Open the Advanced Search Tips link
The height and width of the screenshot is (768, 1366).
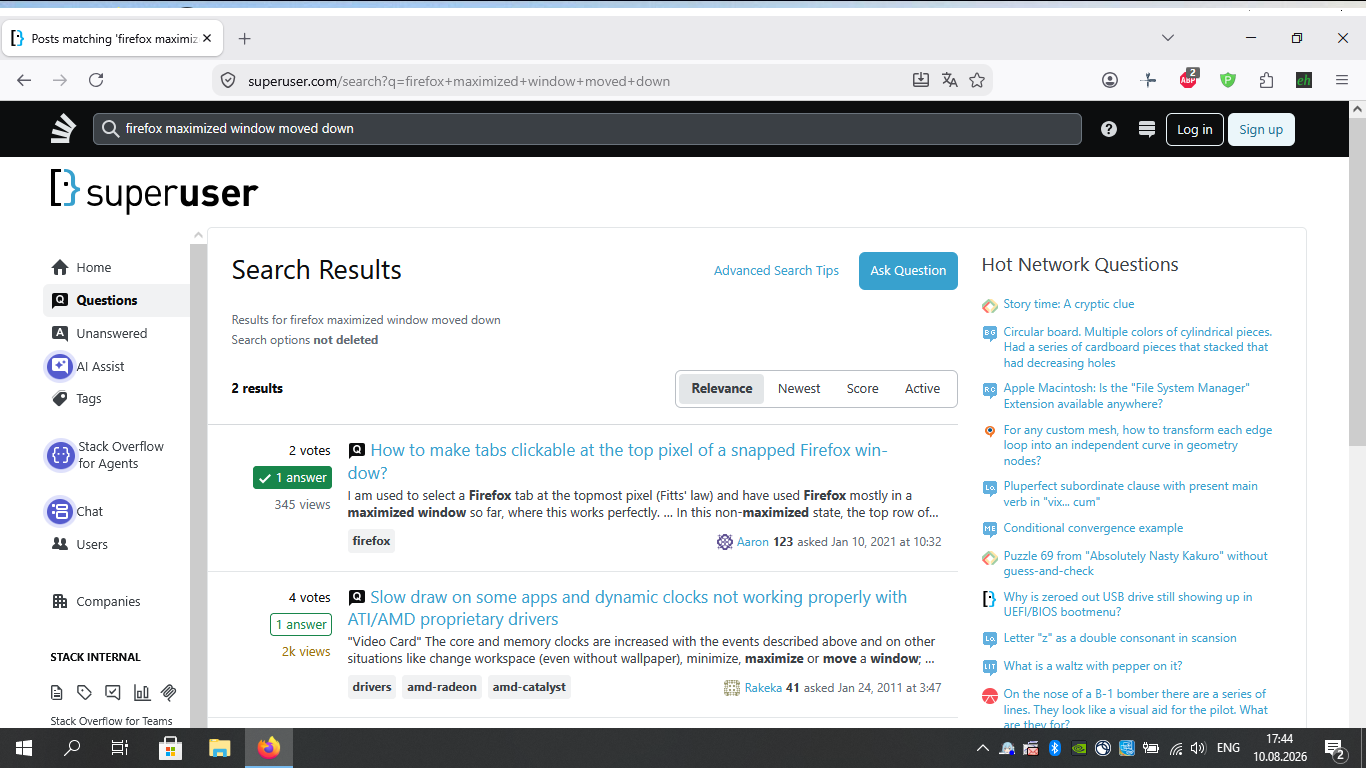776,271
